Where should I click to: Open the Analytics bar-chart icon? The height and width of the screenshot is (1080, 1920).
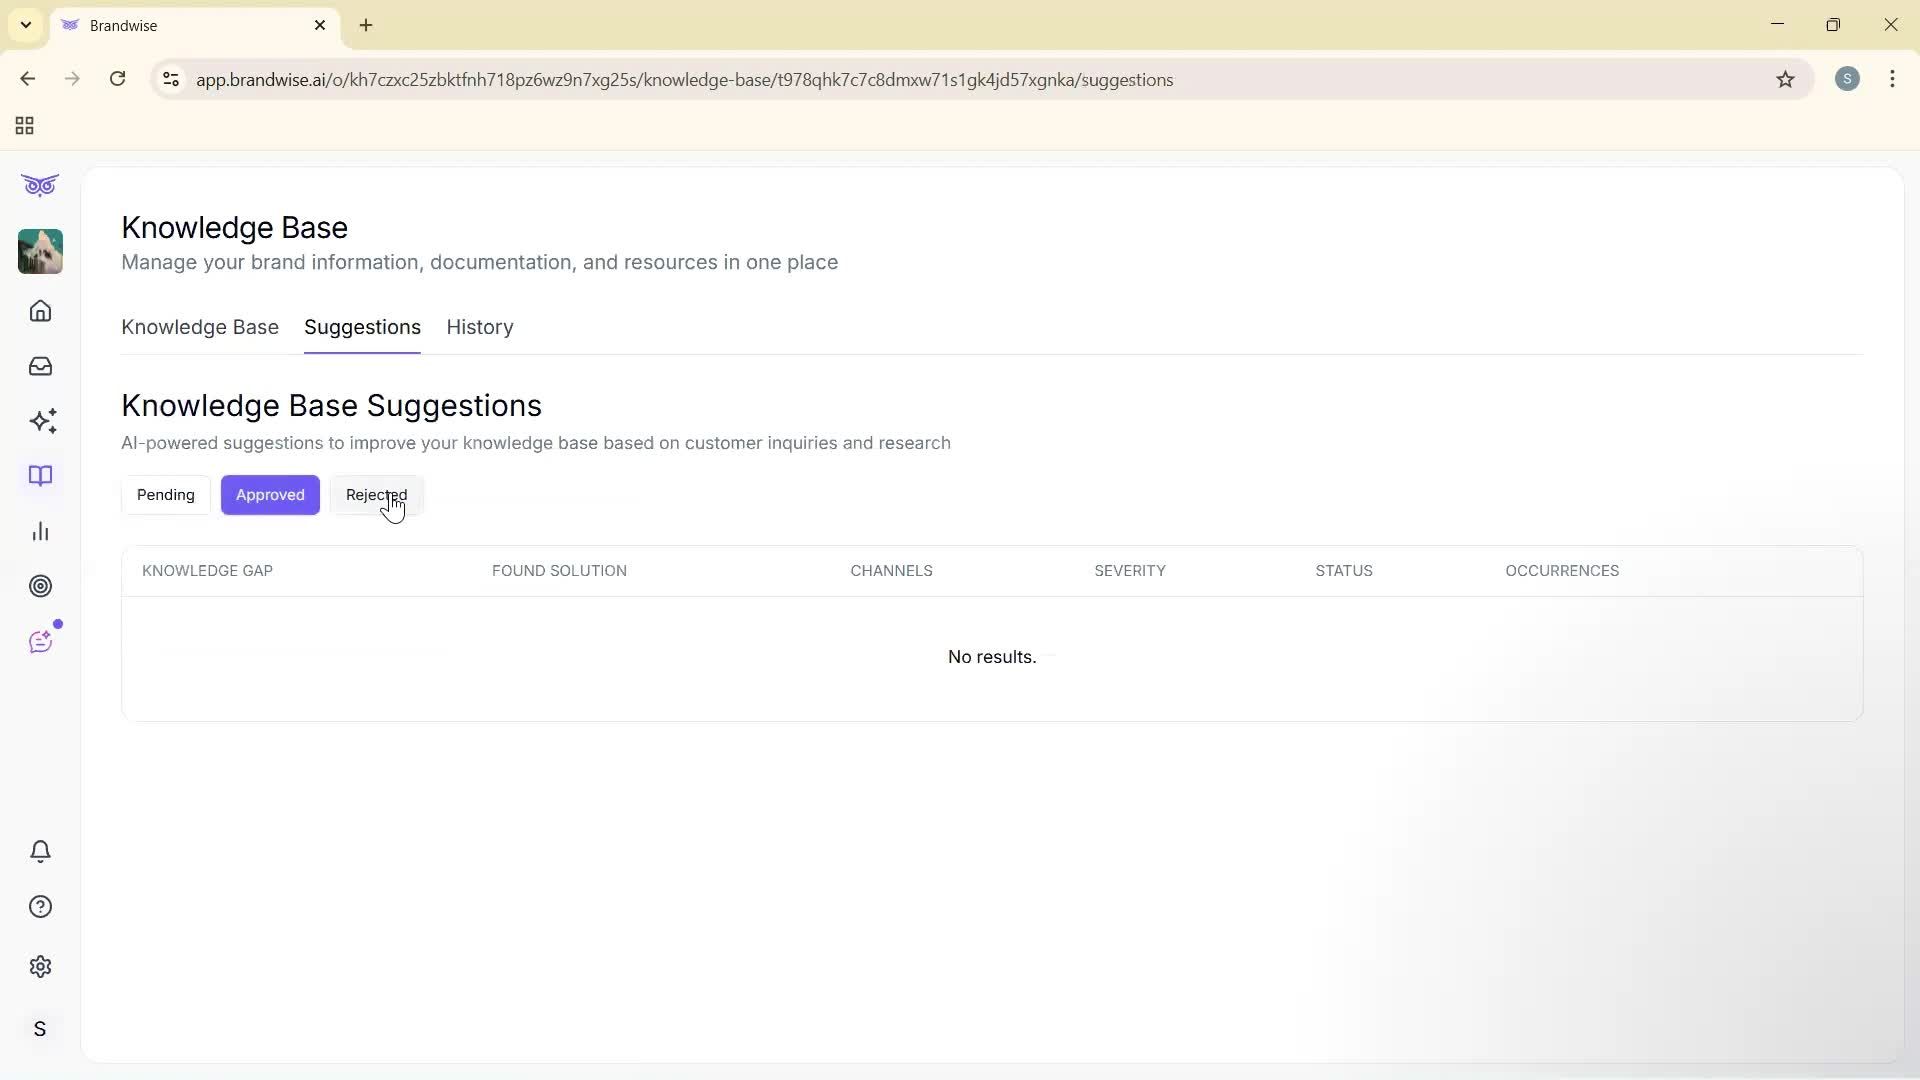point(40,531)
